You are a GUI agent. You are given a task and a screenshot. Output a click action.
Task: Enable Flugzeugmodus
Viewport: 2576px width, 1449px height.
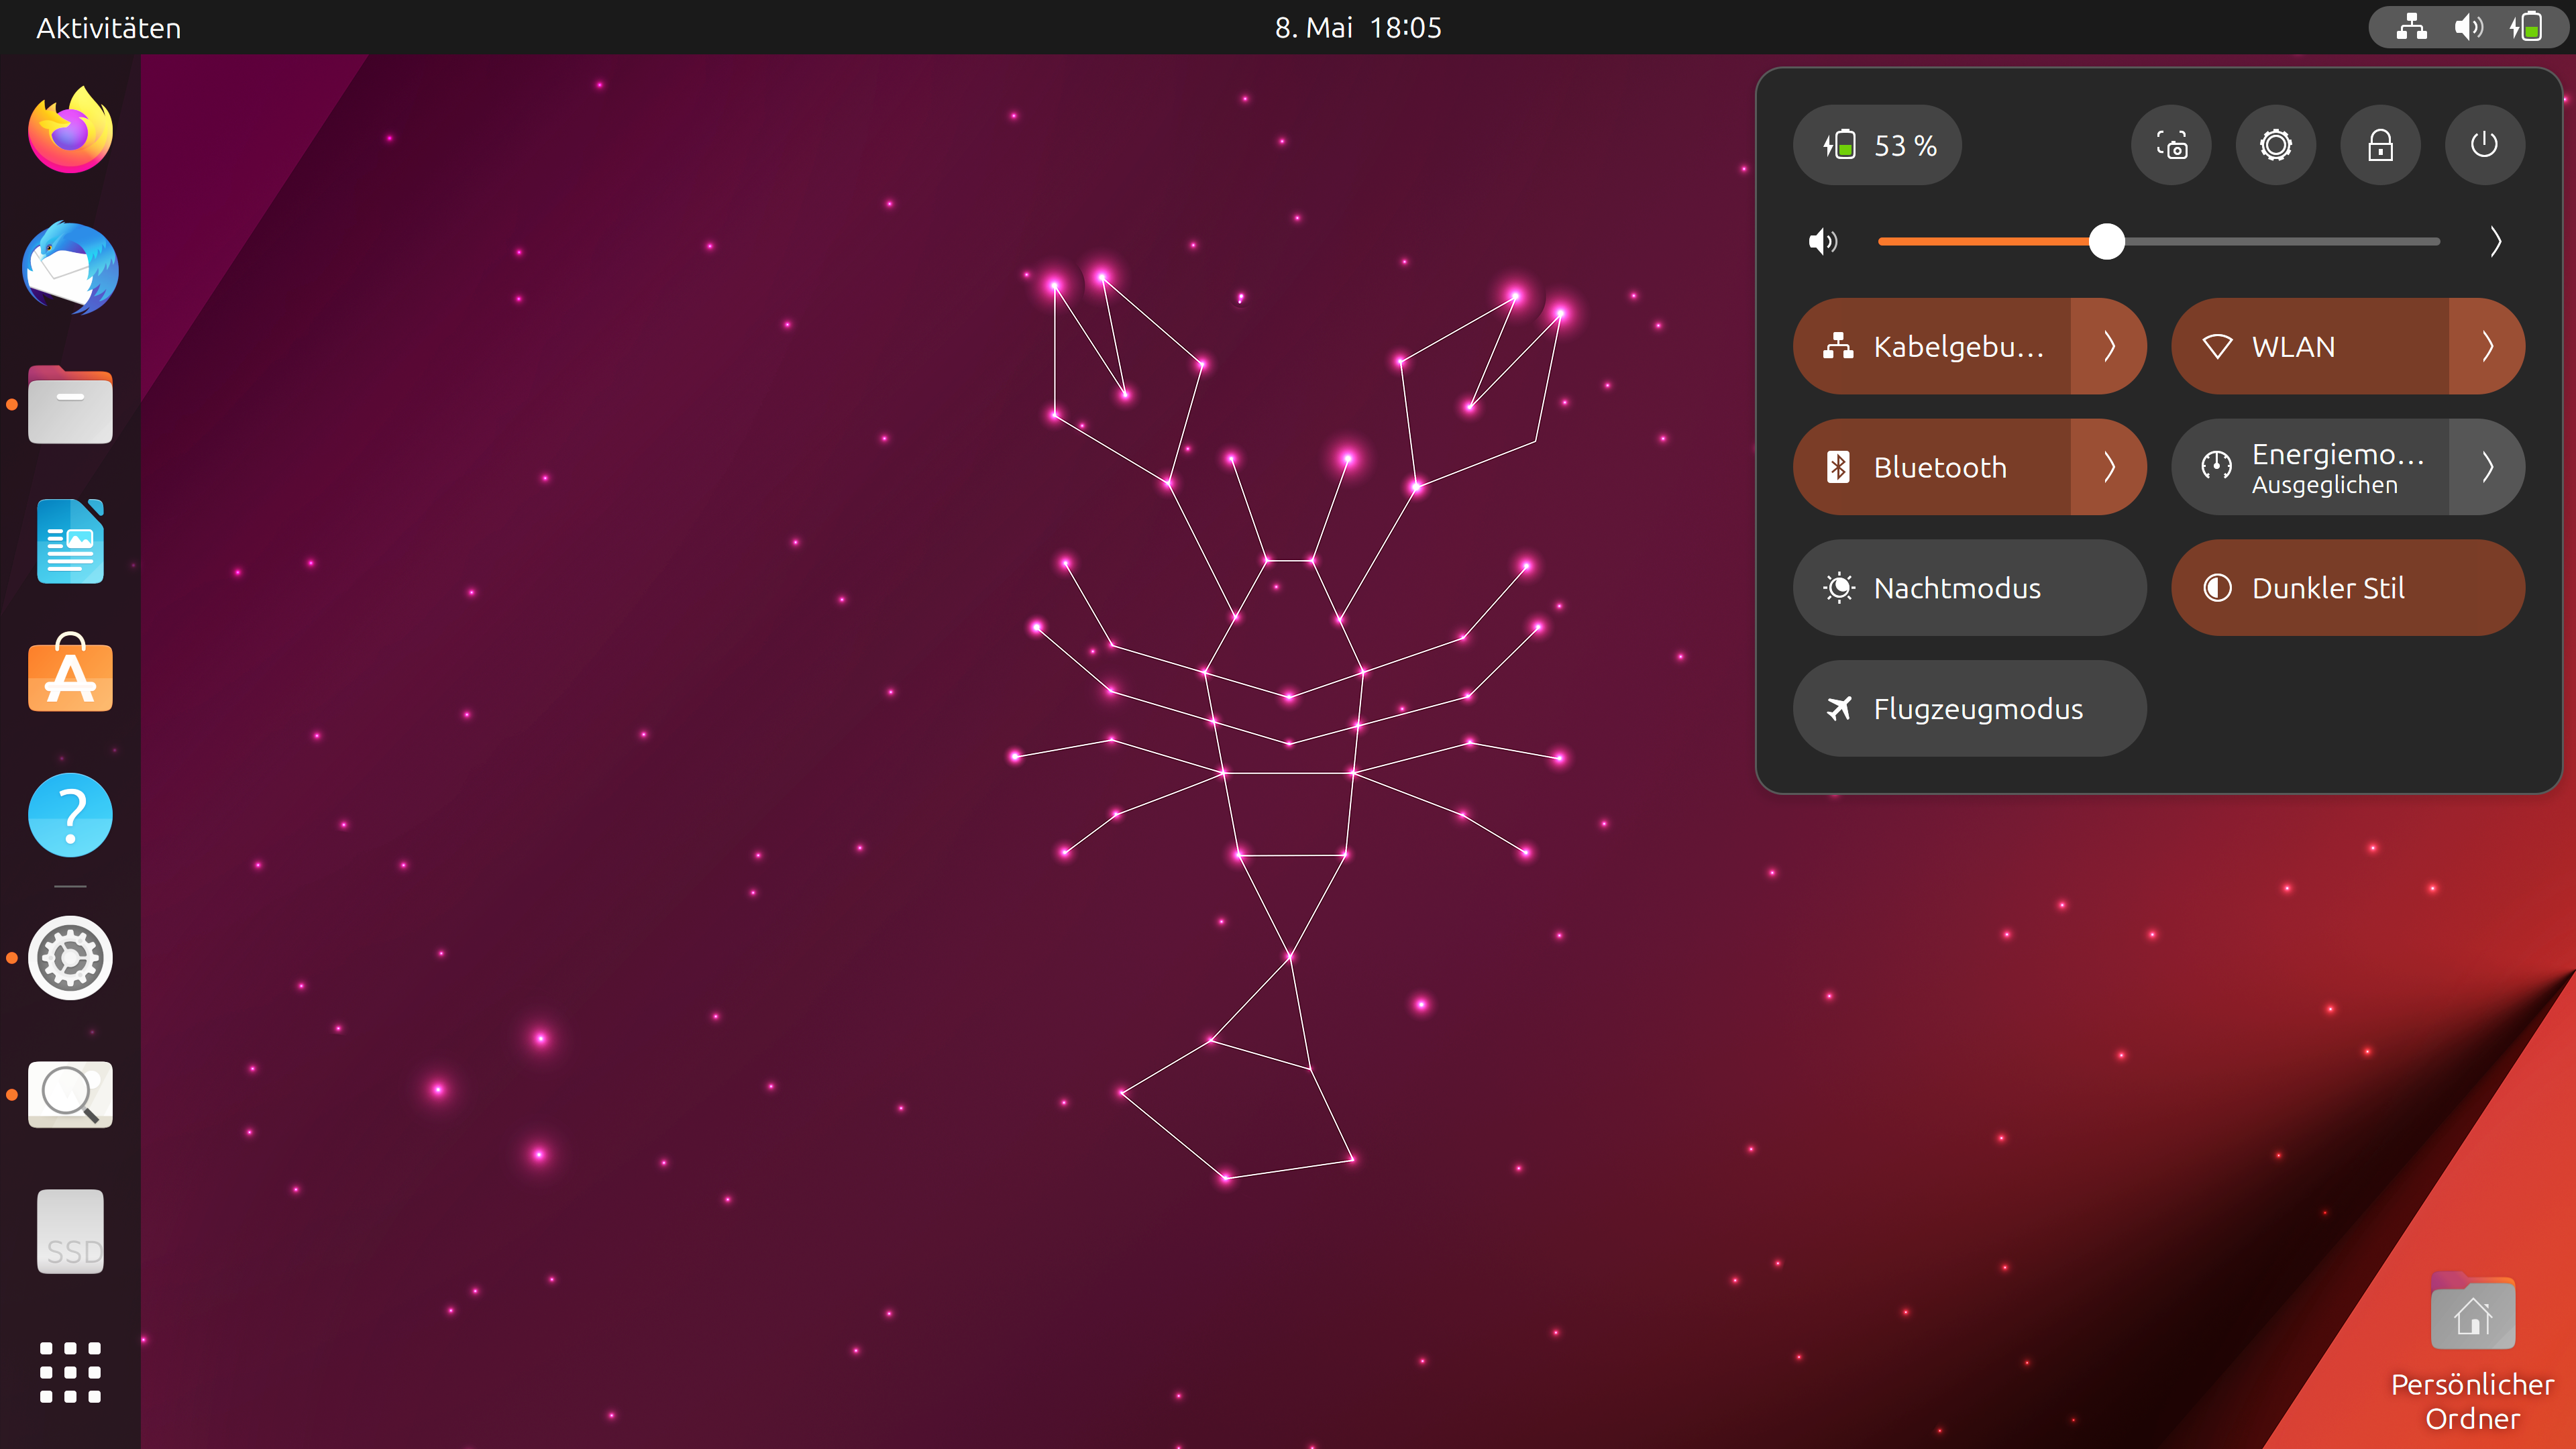click(x=1968, y=708)
